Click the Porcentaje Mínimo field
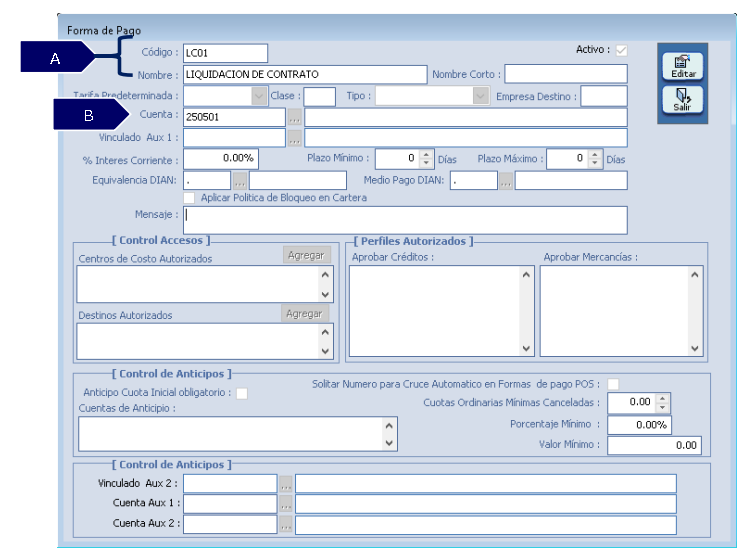 point(639,425)
